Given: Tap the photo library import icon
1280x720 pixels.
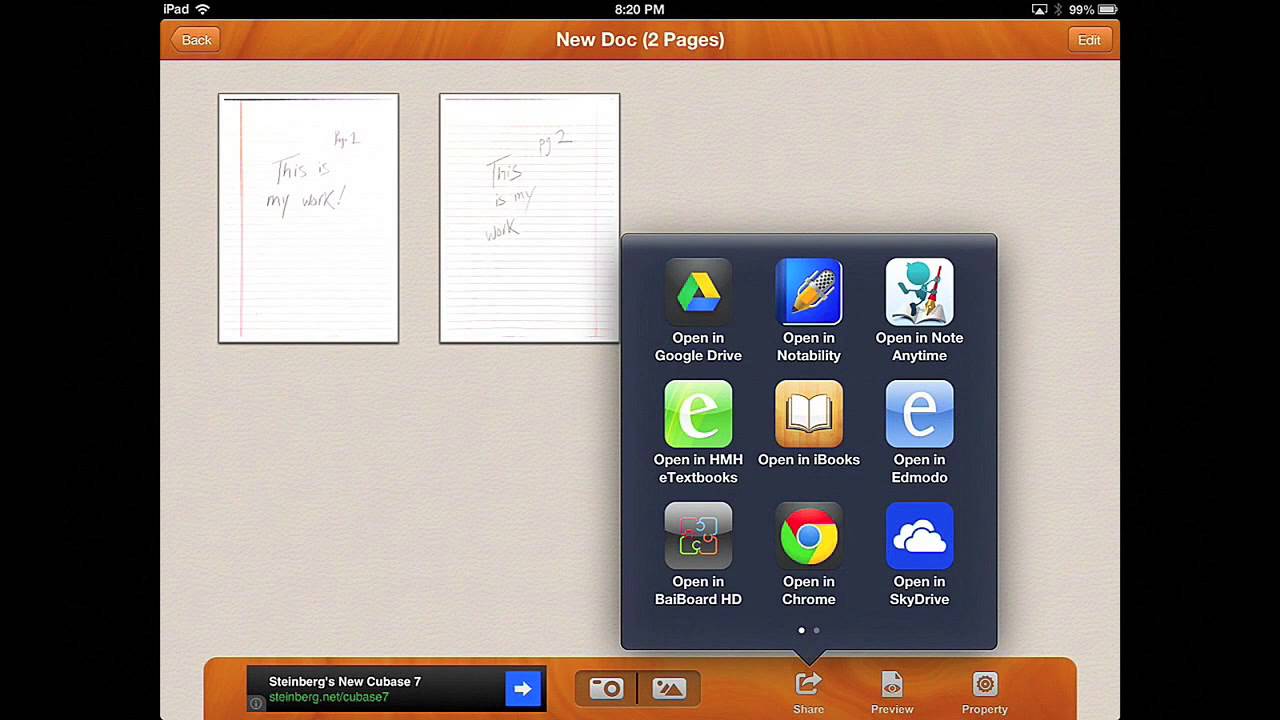Looking at the screenshot, I should [x=669, y=688].
